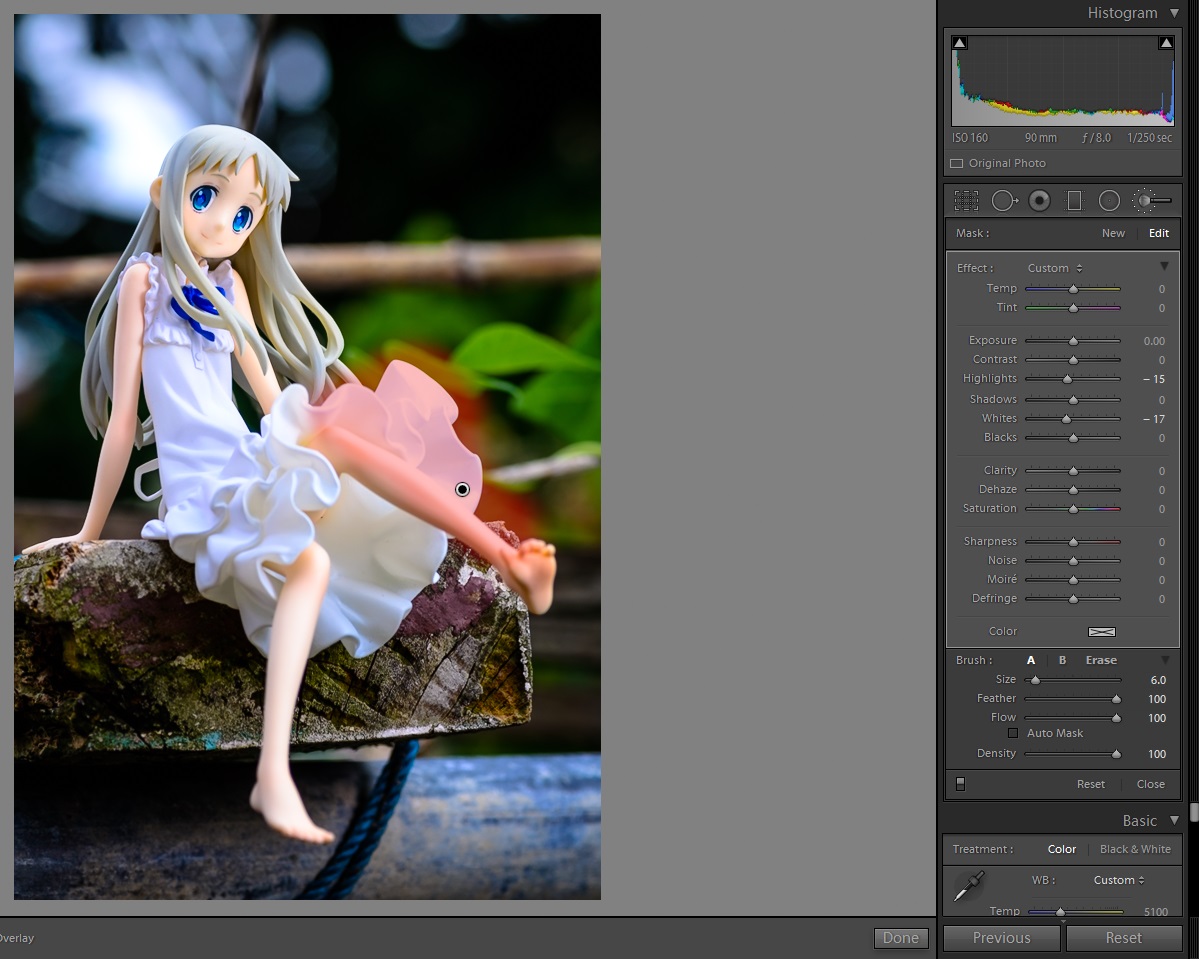
Task: Click the histogram graph
Action: click(1063, 81)
